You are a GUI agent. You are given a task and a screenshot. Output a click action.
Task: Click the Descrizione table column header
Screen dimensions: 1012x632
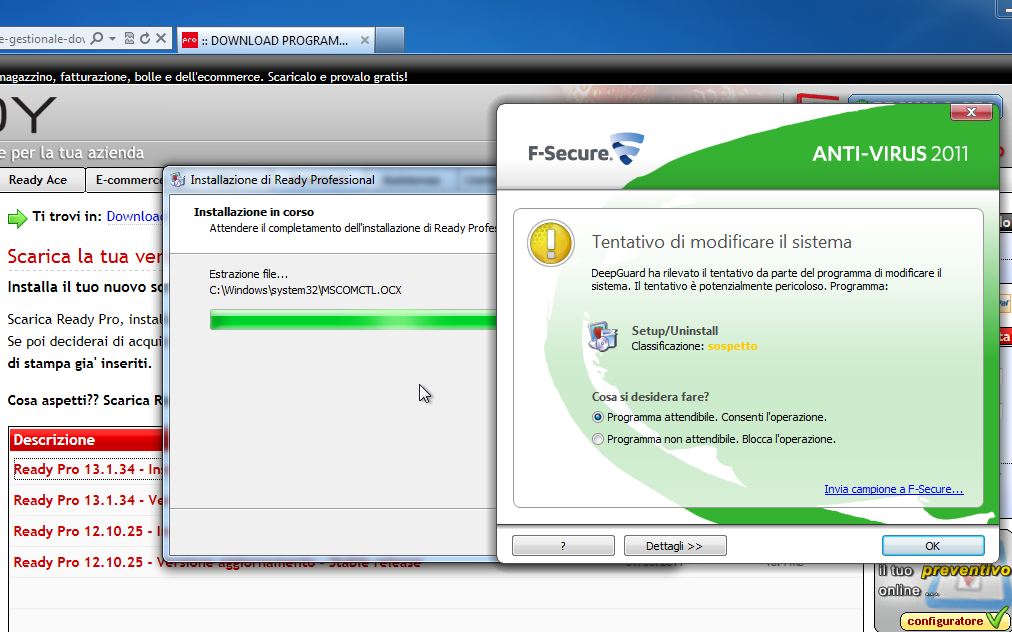pyautogui.click(x=88, y=440)
